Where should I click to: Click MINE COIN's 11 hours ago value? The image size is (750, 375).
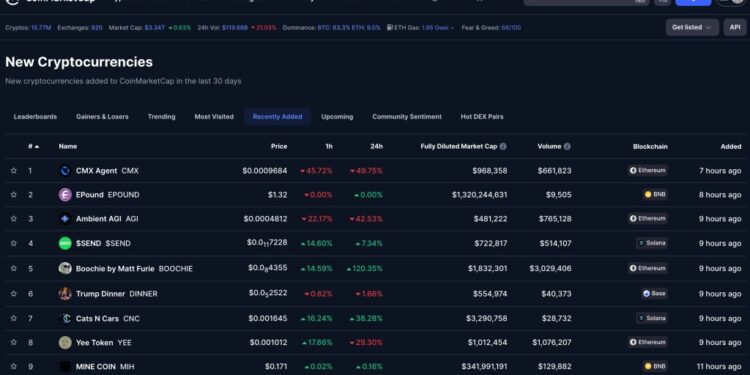tap(720, 366)
